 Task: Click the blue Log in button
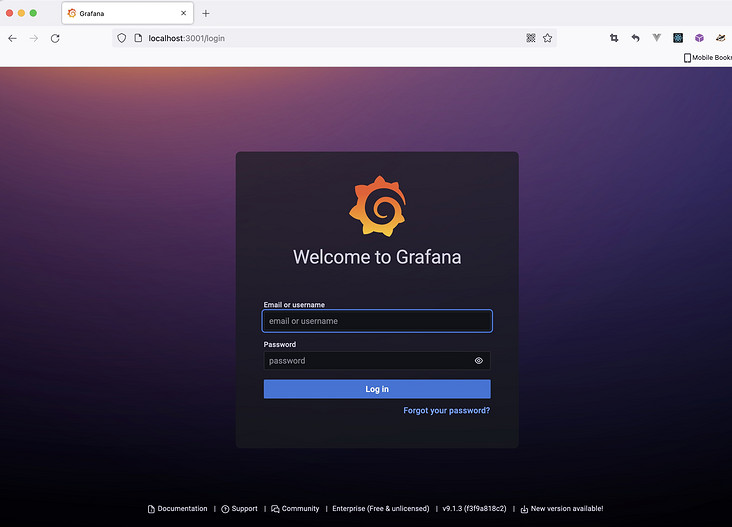tap(377, 389)
